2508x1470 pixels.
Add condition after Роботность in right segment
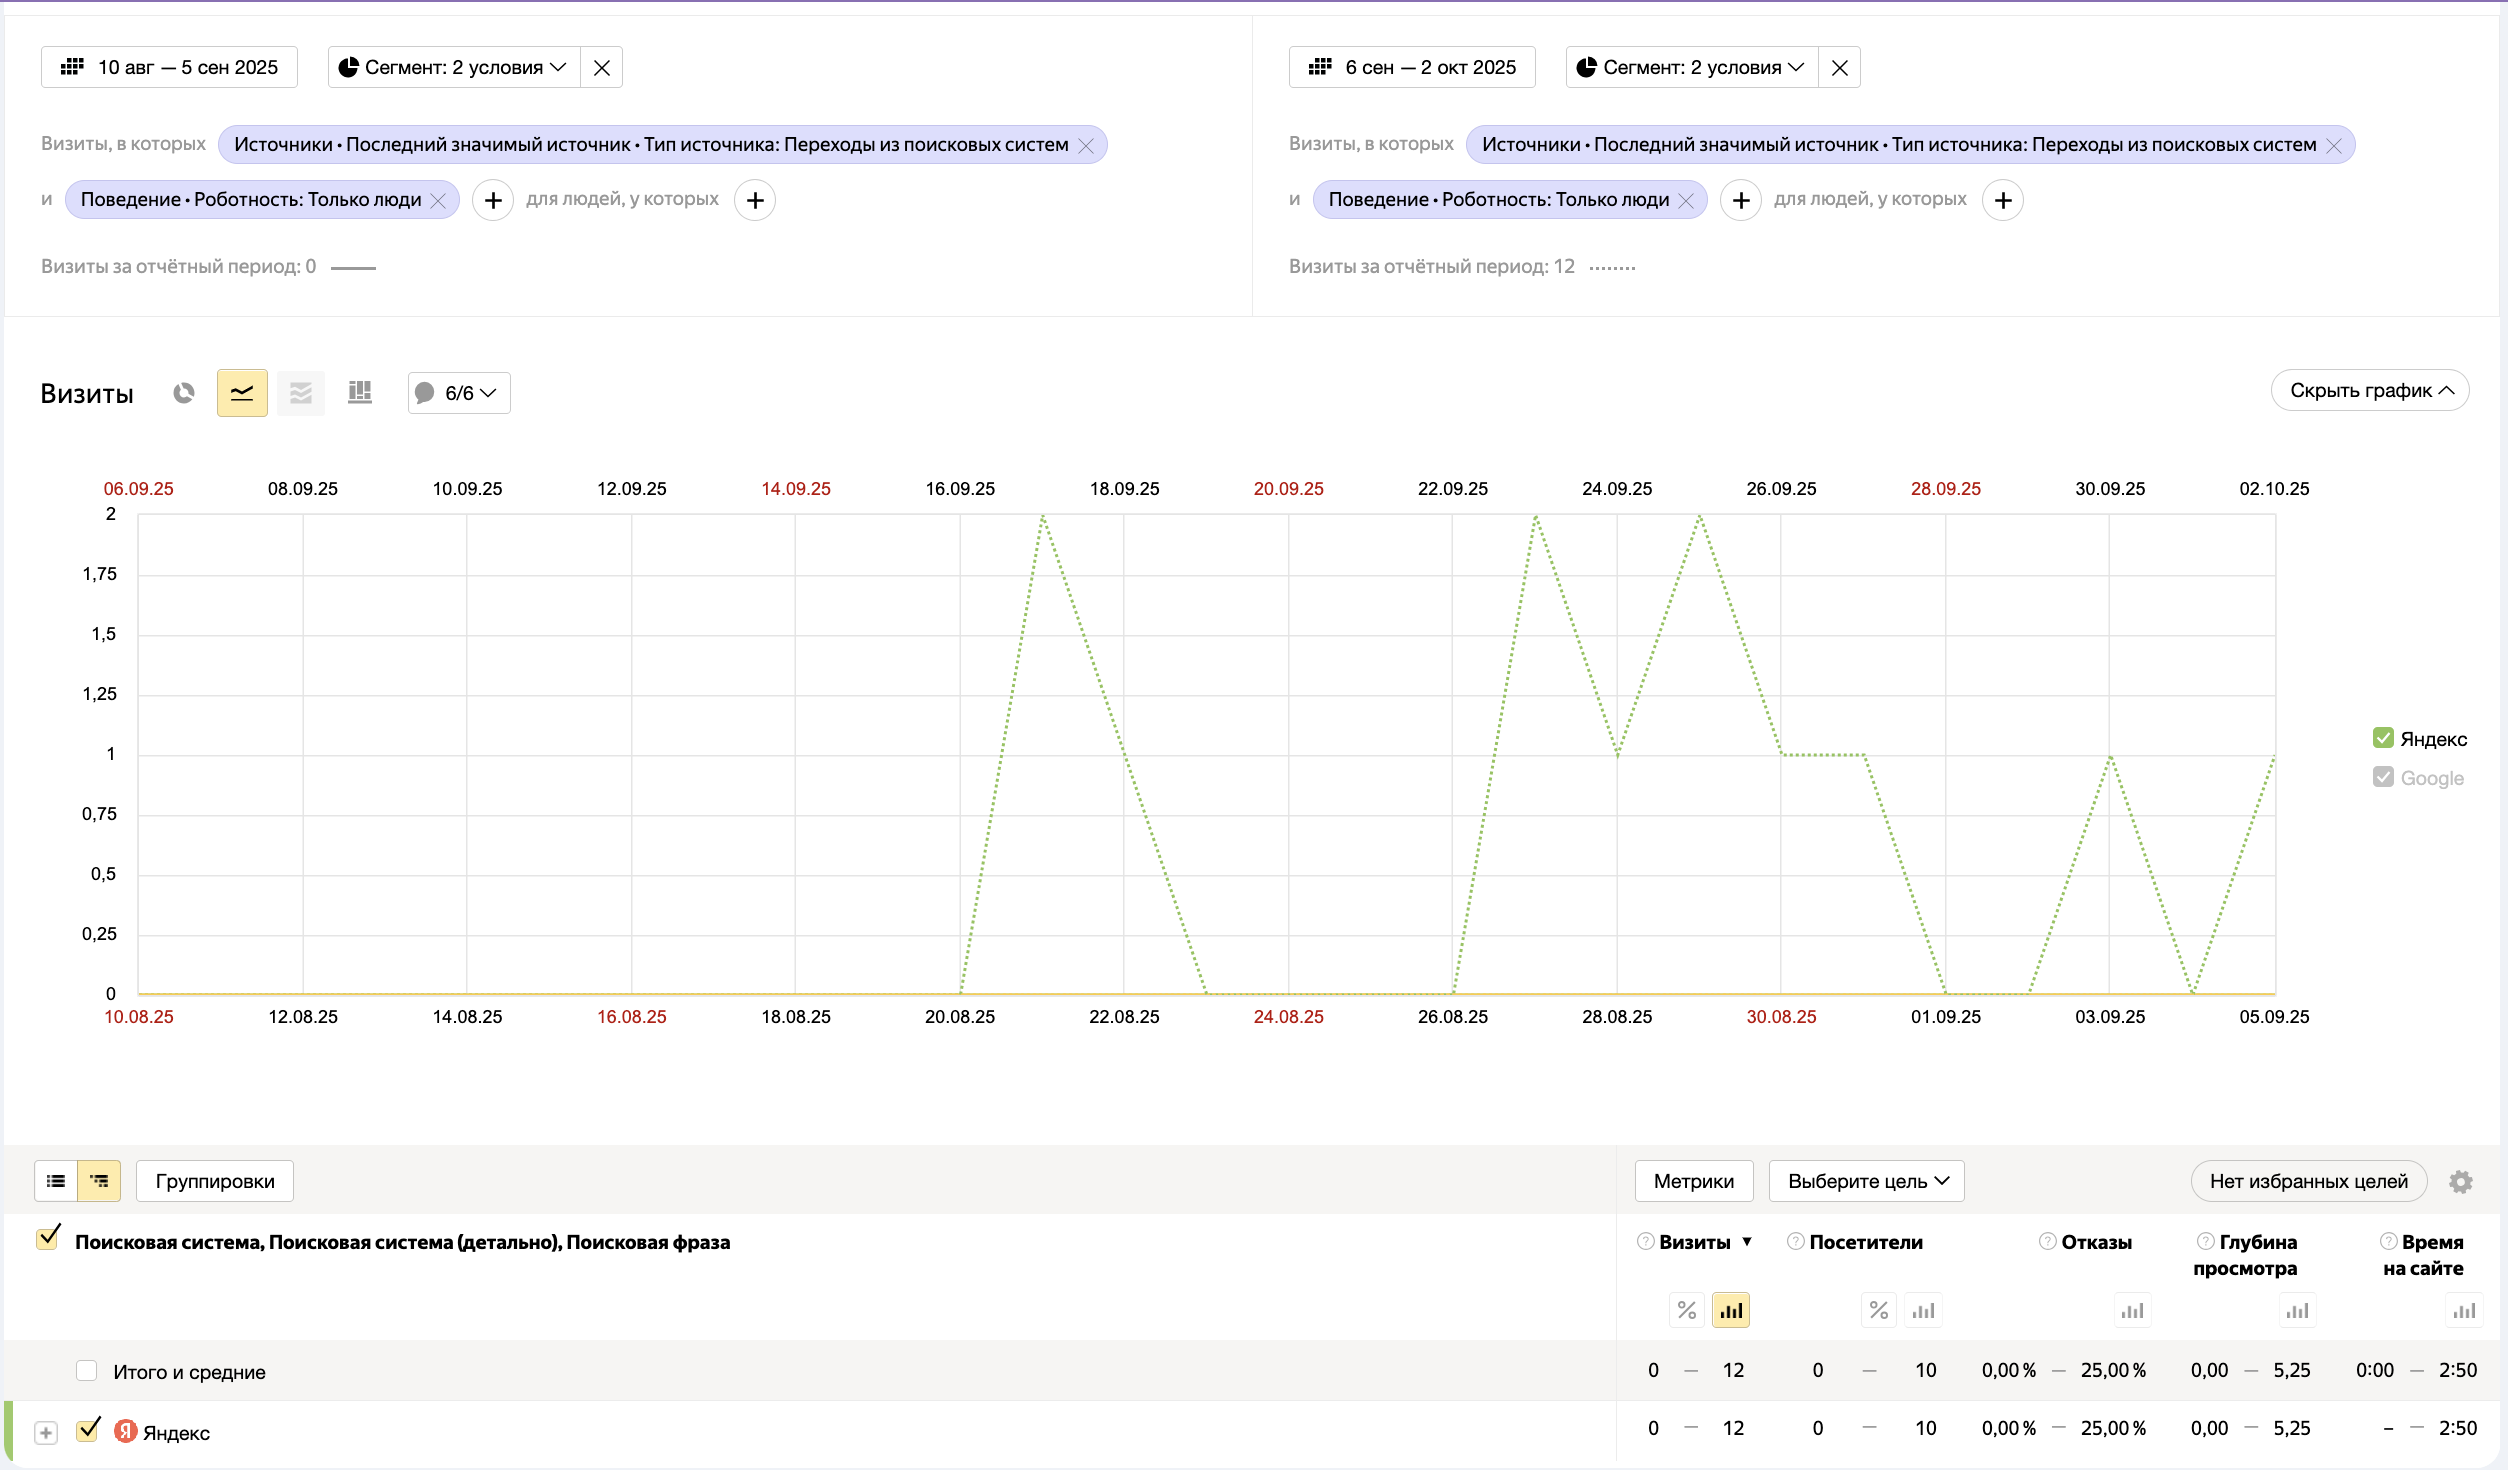[1741, 200]
